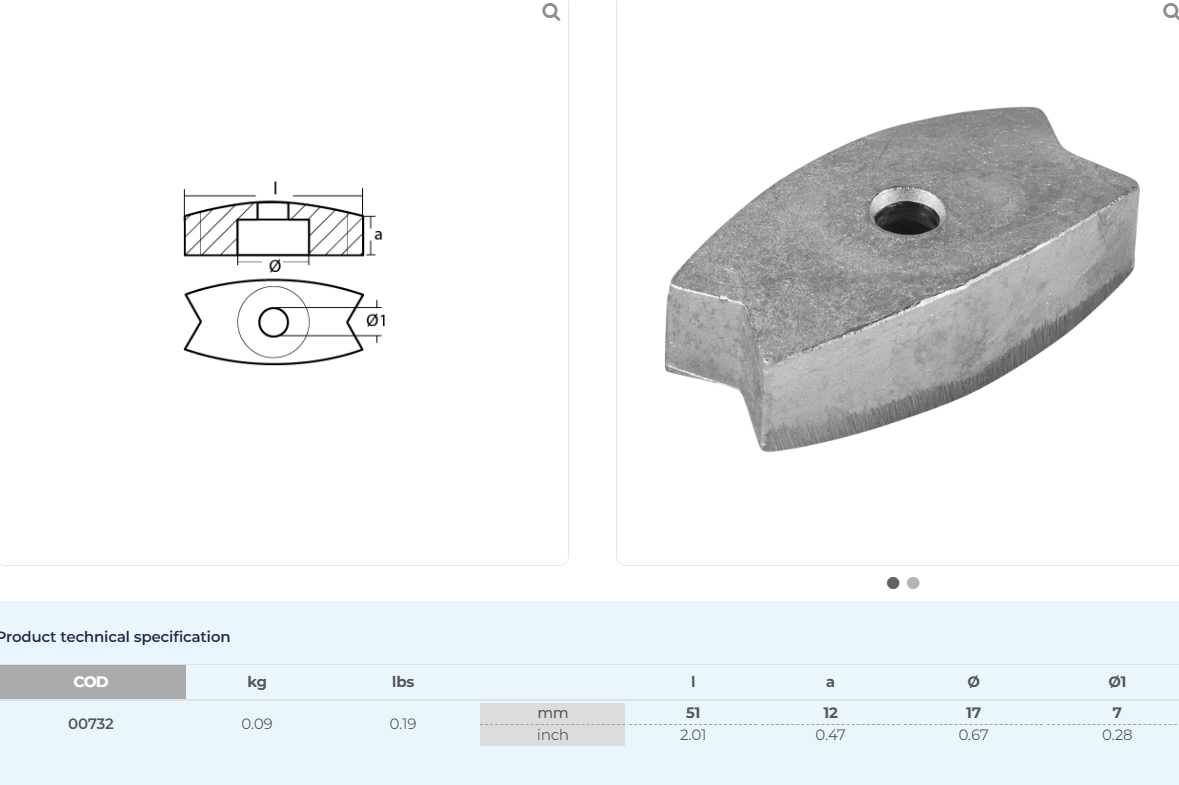Click the Product technical specification heading
The height and width of the screenshot is (785, 1179).
click(x=113, y=637)
